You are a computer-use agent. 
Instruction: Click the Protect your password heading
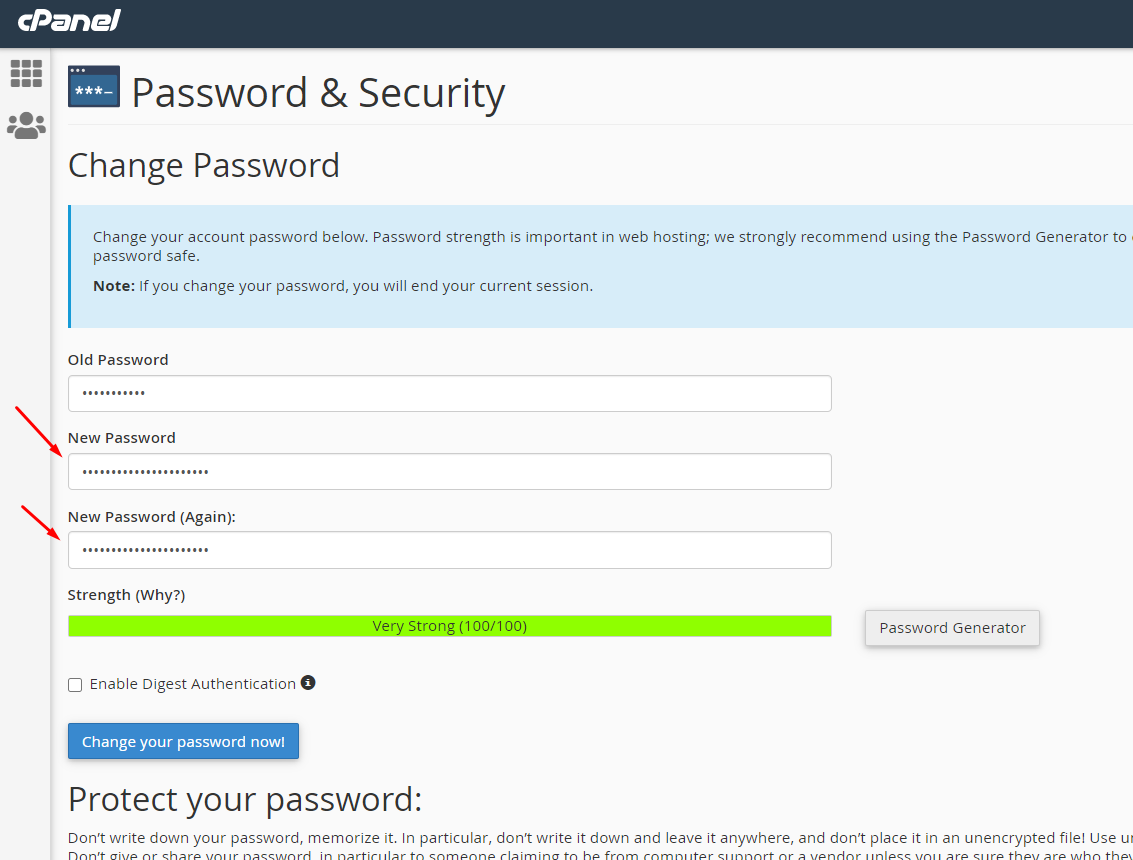click(x=245, y=799)
